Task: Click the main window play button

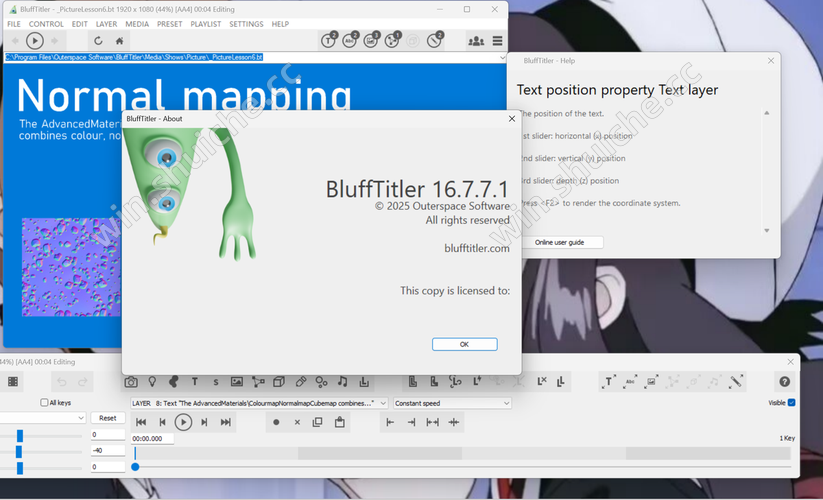Action: coord(35,40)
